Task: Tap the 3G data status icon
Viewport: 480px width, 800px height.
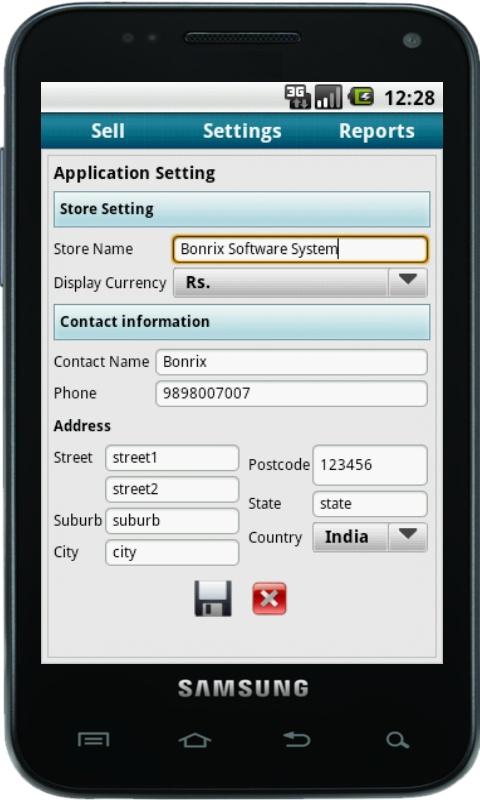Action: (x=297, y=96)
